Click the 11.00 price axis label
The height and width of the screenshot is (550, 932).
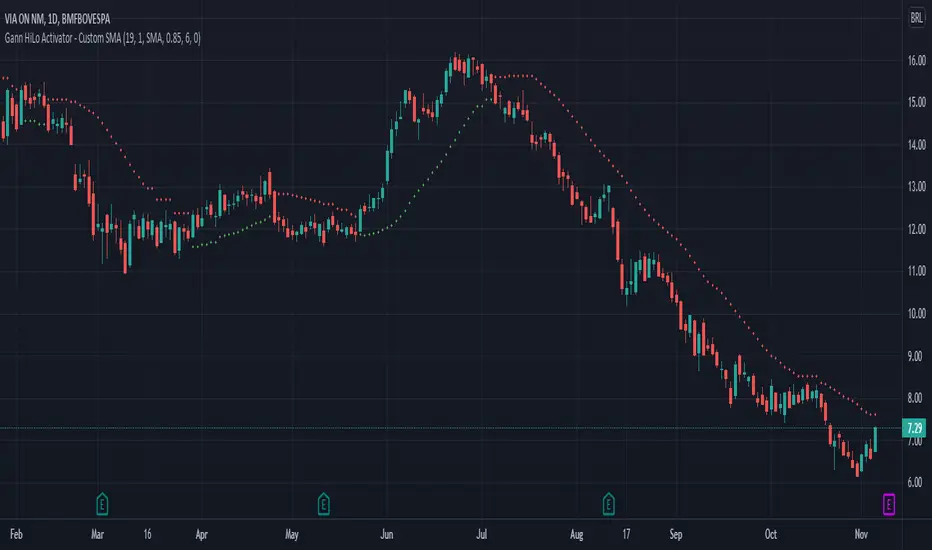click(x=917, y=271)
